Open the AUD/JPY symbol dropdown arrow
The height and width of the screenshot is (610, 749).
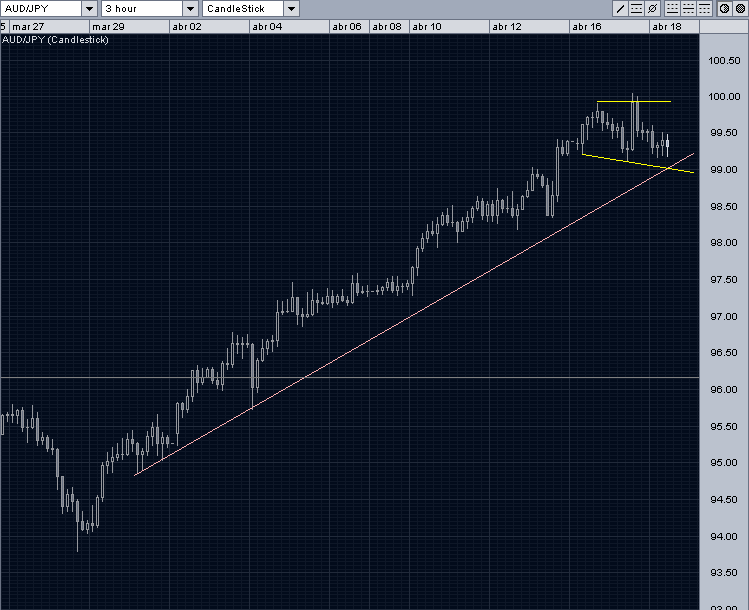click(x=89, y=9)
